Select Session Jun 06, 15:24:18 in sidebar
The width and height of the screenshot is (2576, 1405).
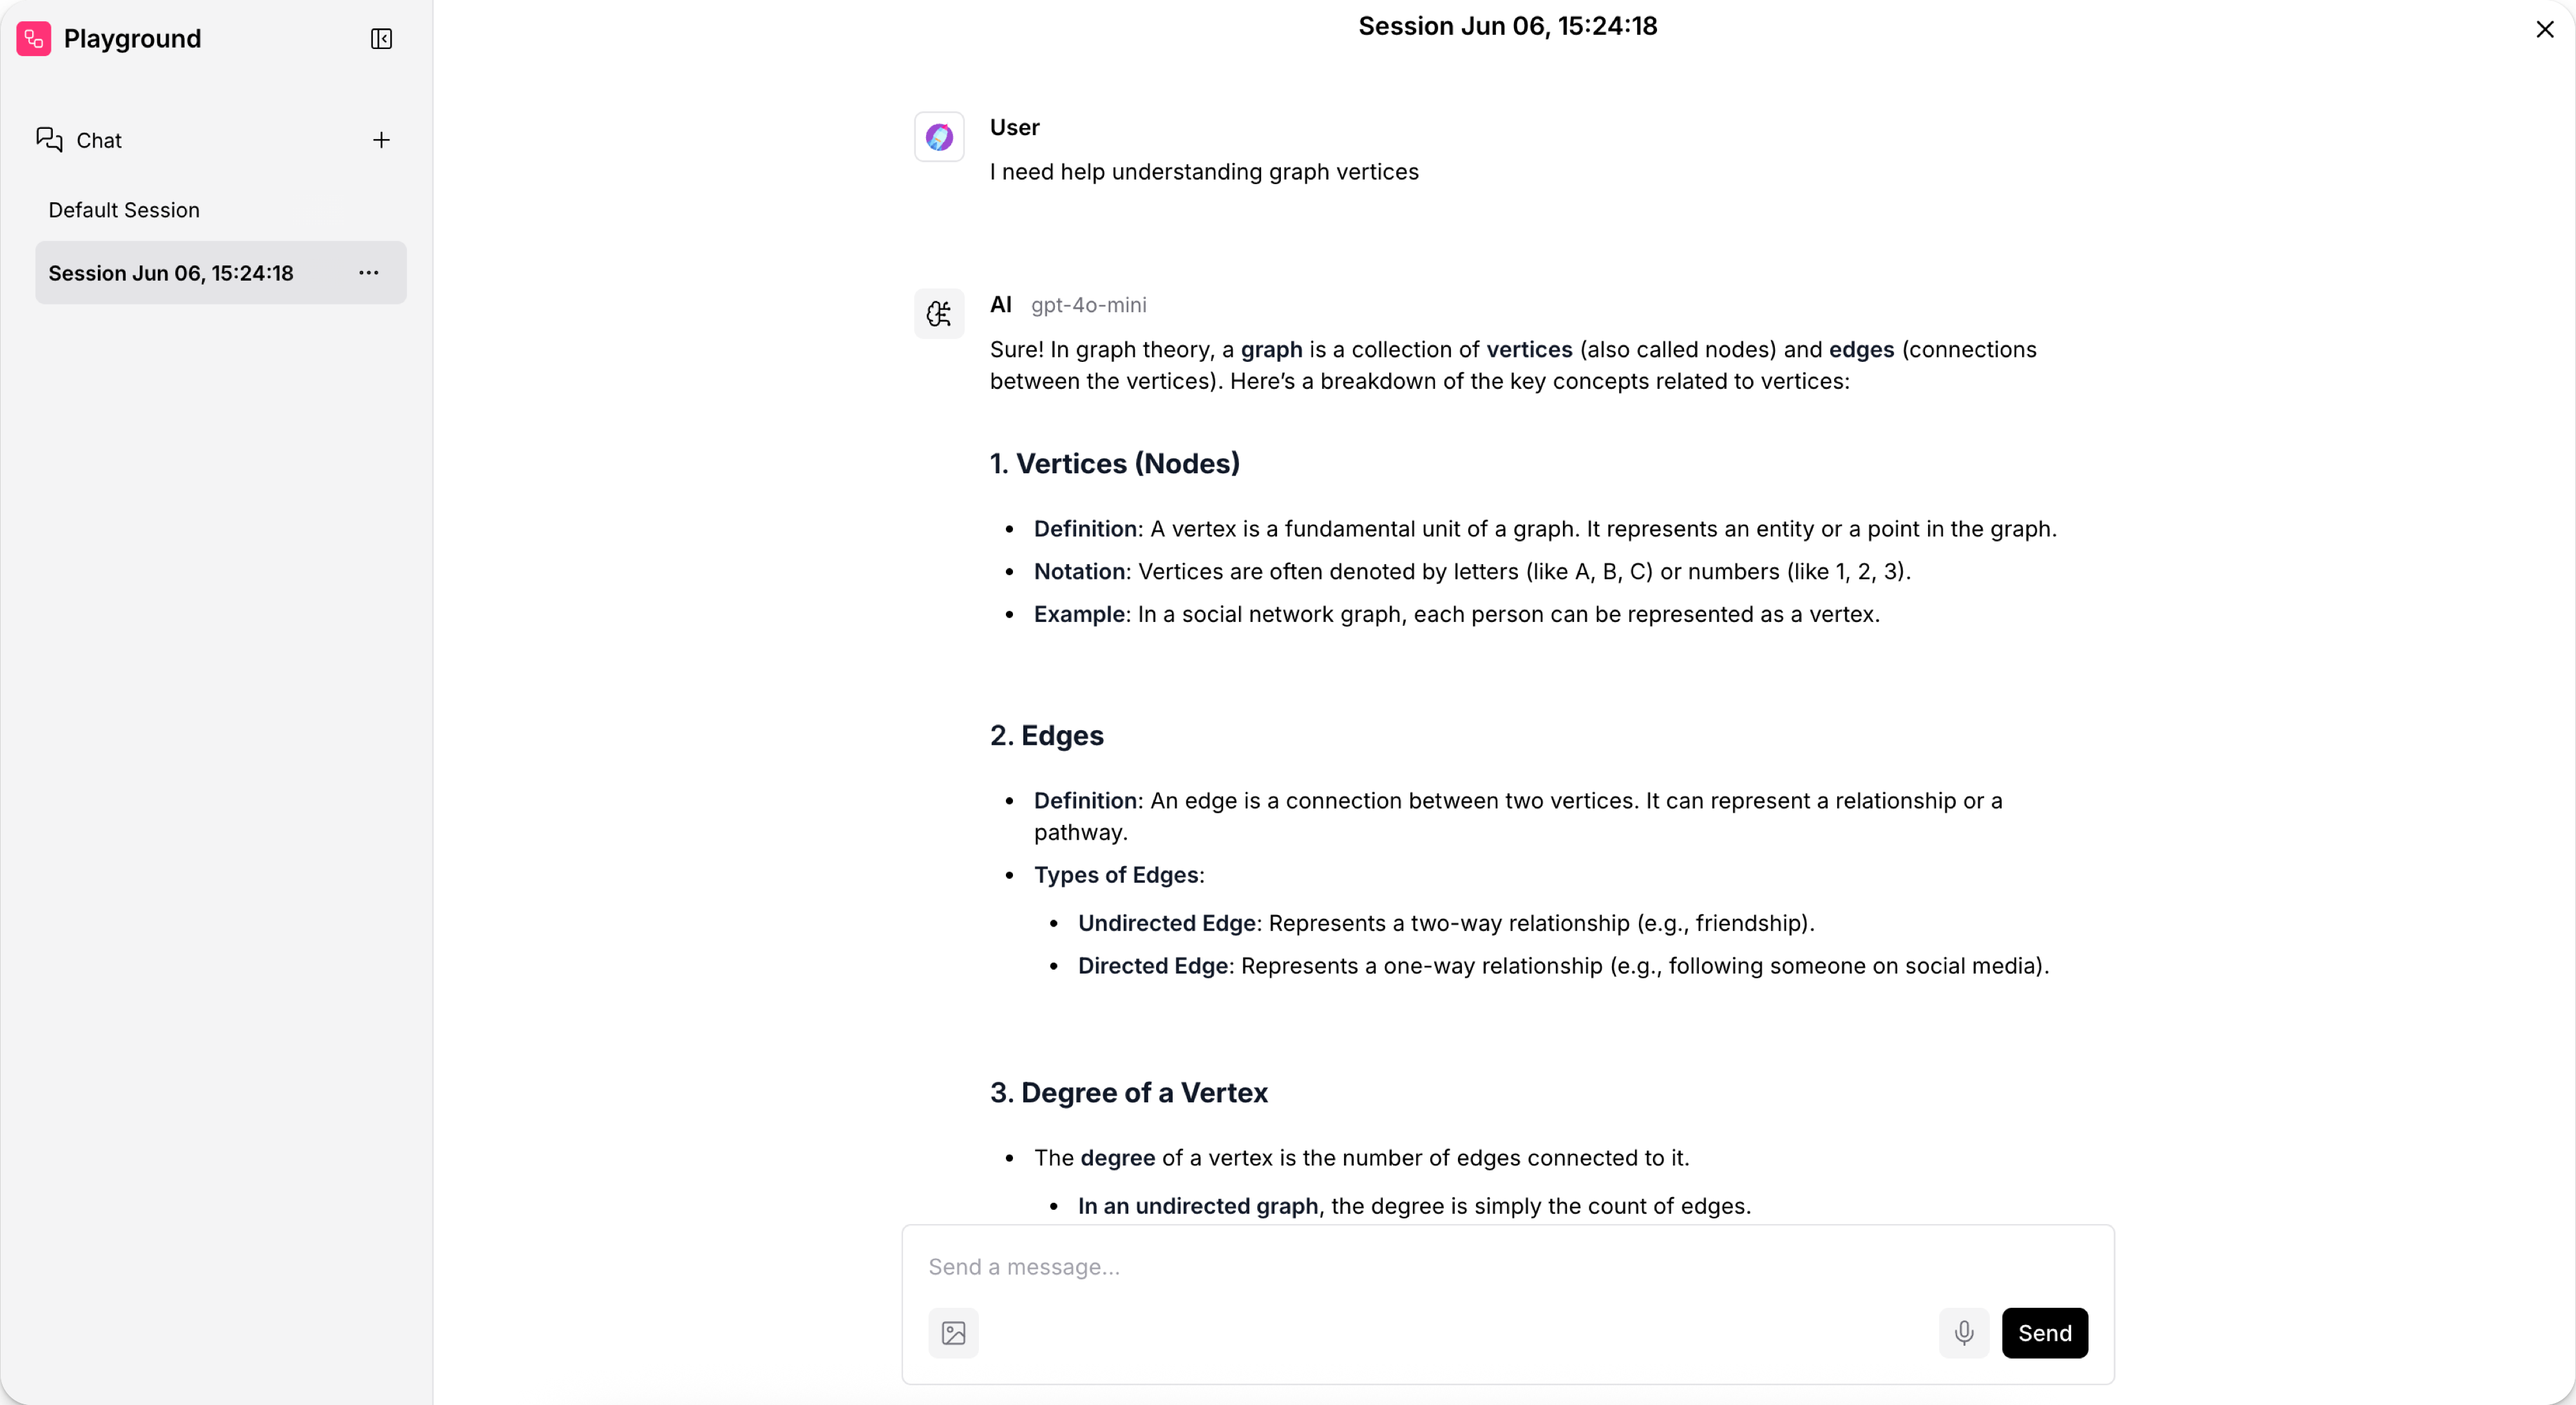coord(171,273)
